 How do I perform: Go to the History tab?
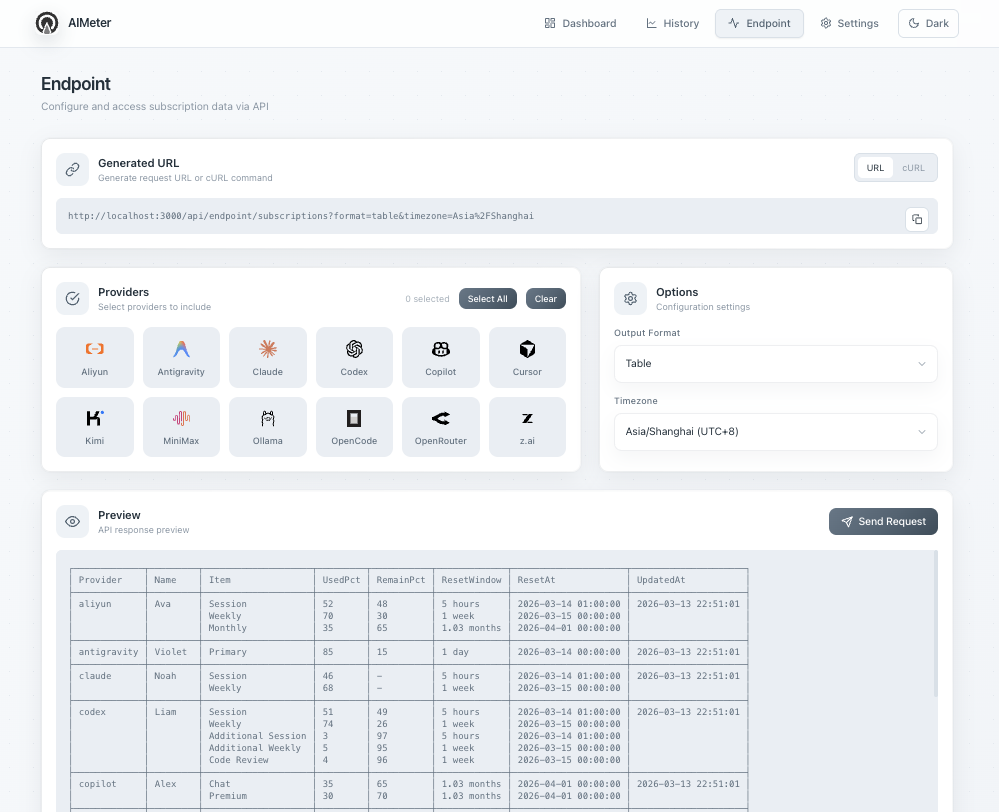click(672, 23)
